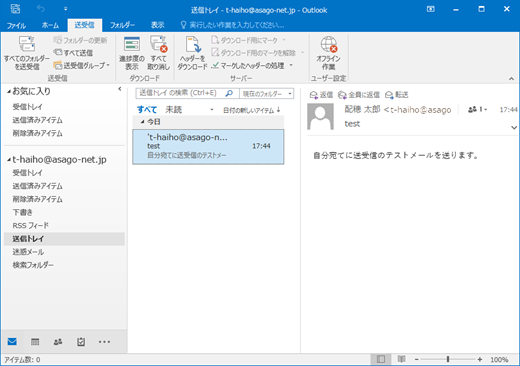This screenshot has height=366, width=520.
Task: Click quick access send/receive icon
Action: point(15,9)
